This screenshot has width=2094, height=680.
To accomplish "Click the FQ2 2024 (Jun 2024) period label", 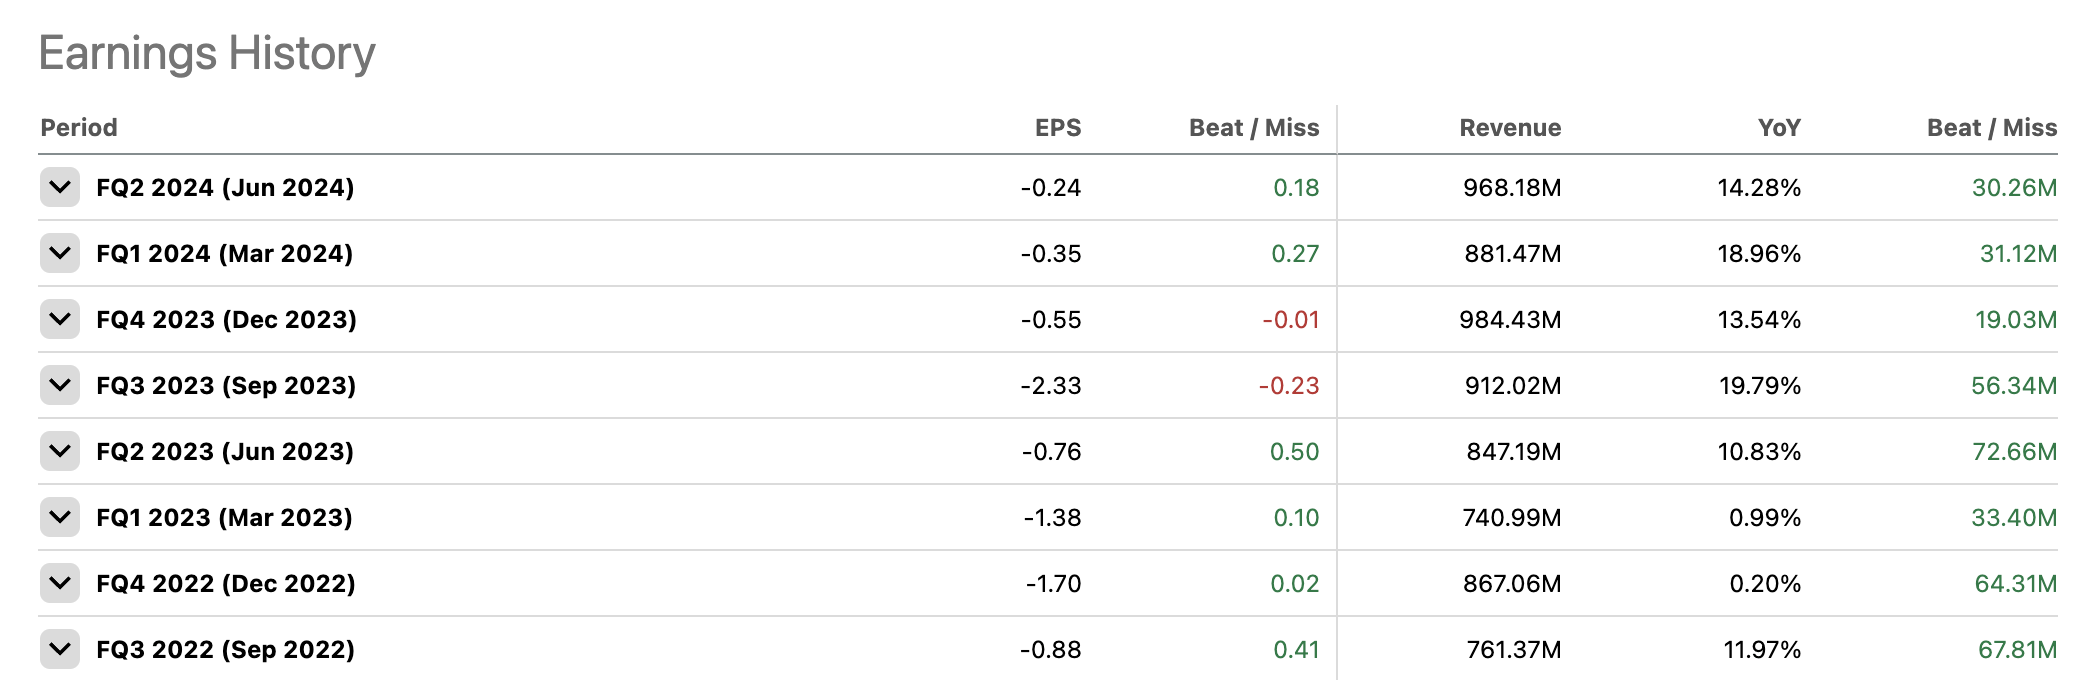I will [x=225, y=188].
